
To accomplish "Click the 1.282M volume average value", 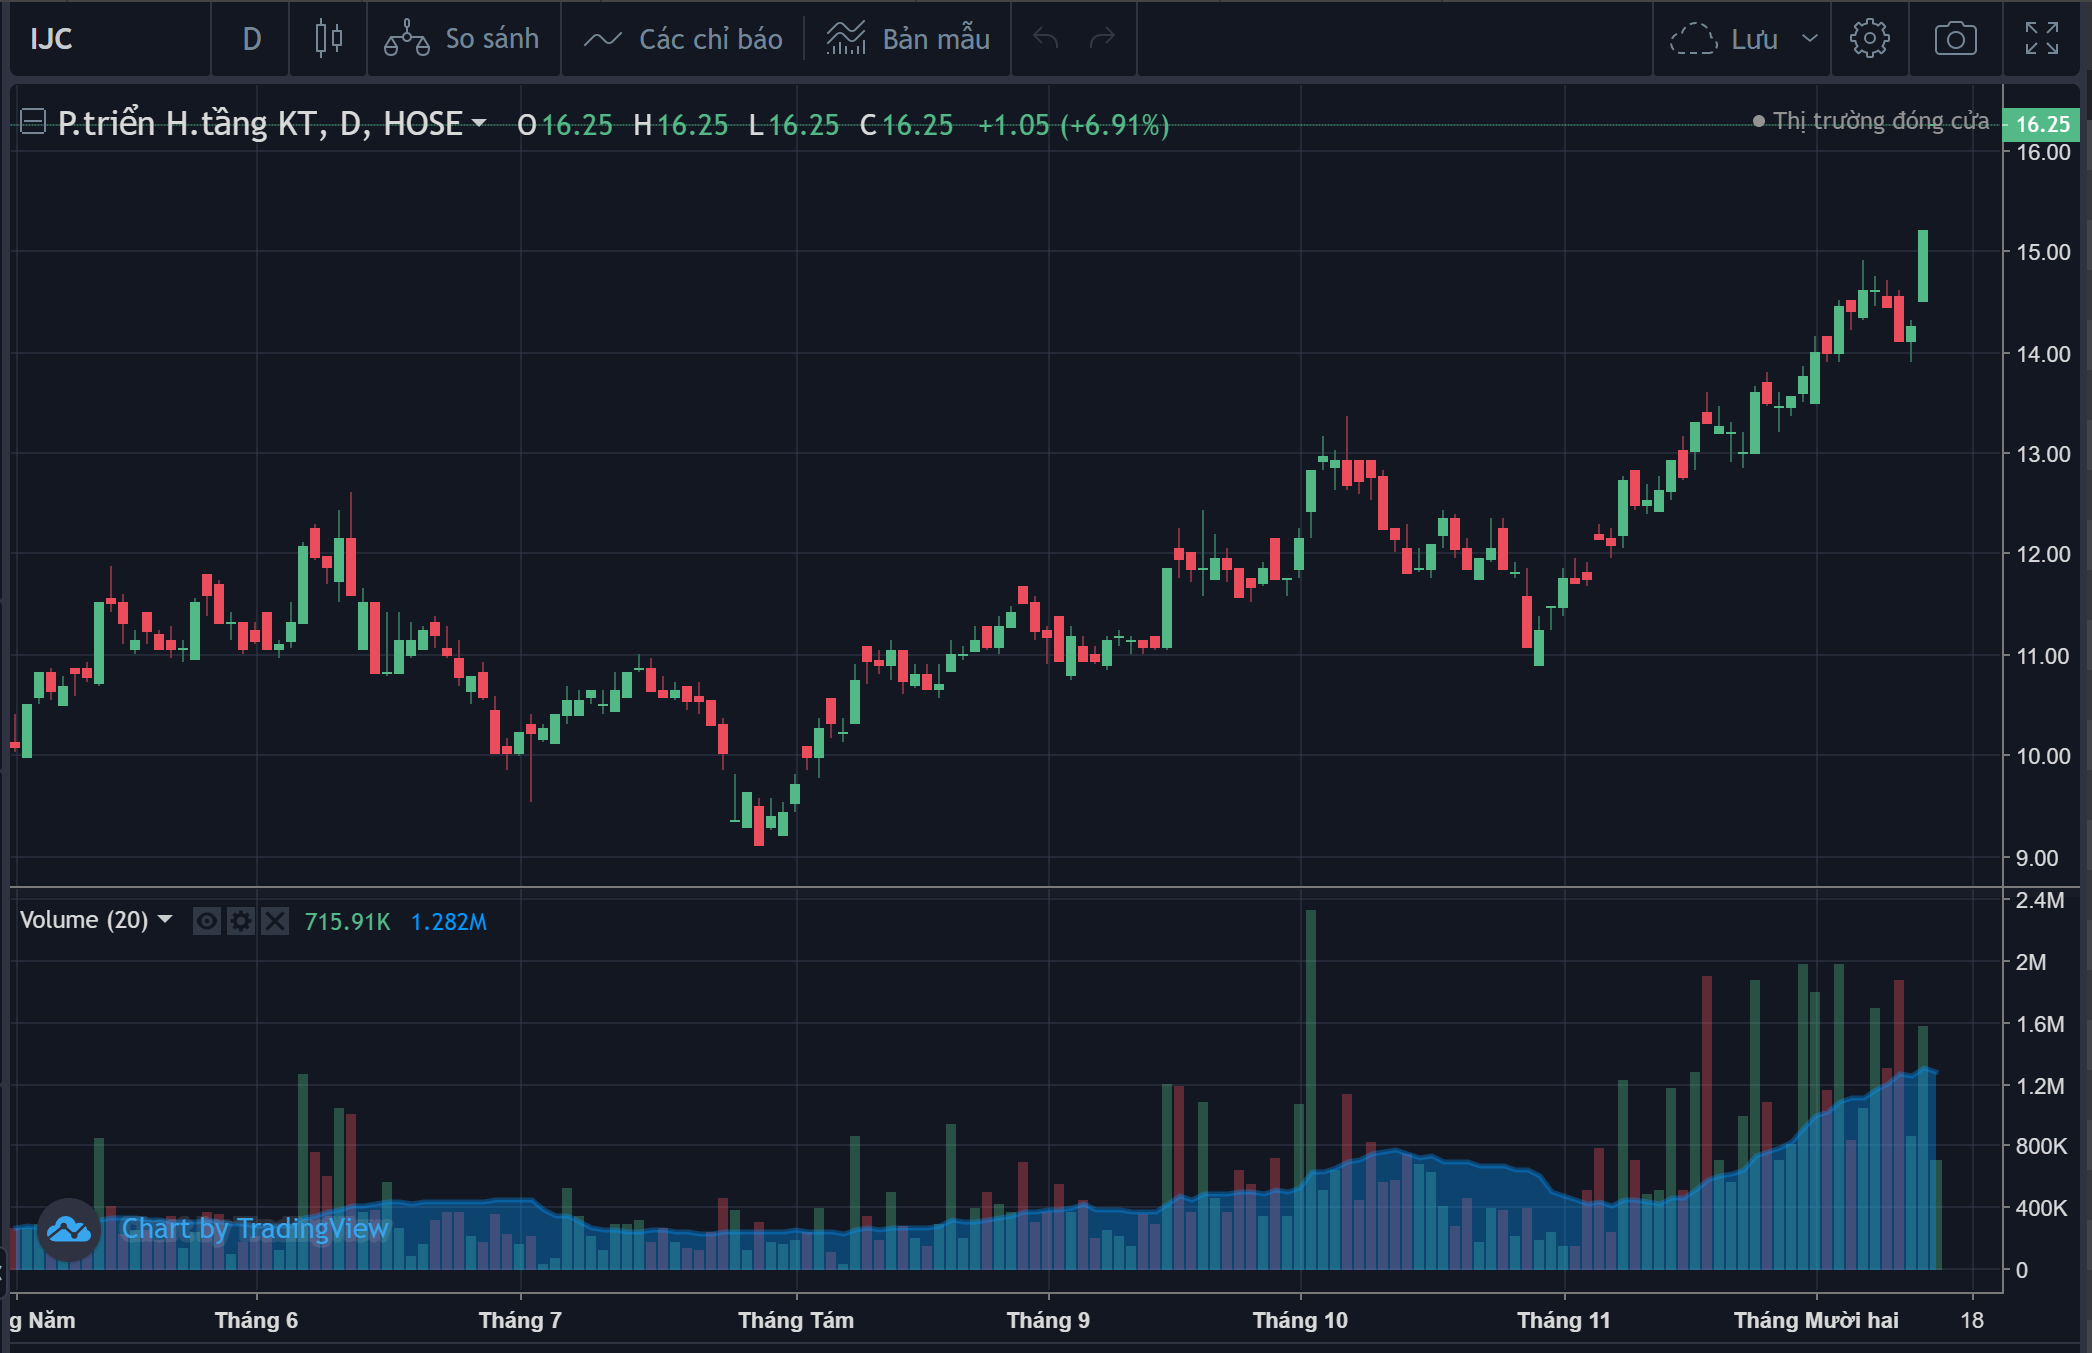I will pos(449,921).
